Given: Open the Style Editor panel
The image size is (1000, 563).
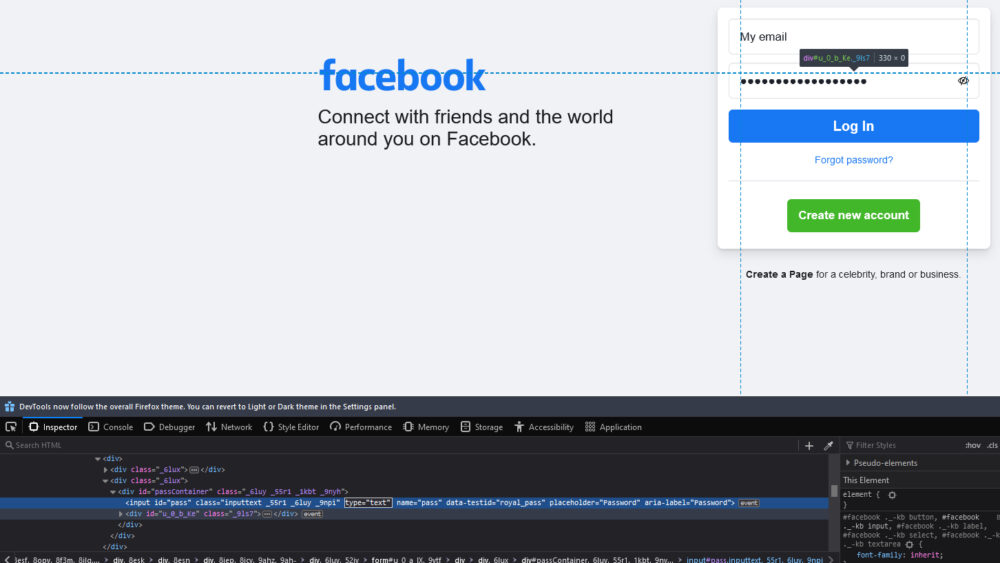Looking at the screenshot, I should pyautogui.click(x=291, y=427).
